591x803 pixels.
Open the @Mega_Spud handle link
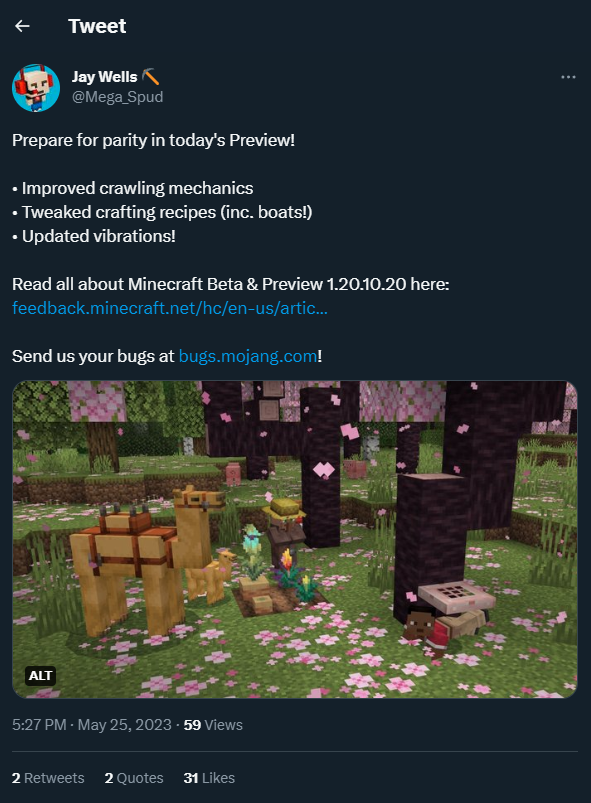[117, 97]
